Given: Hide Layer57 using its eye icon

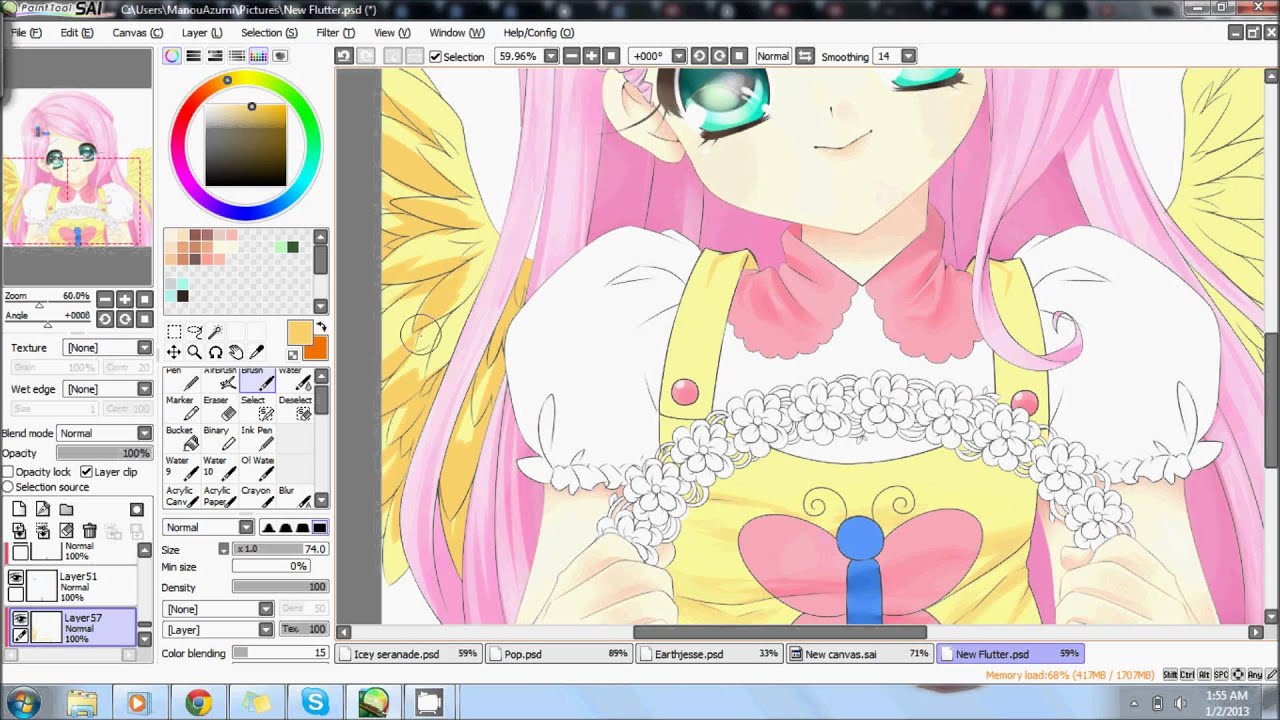Looking at the screenshot, I should [x=19, y=619].
